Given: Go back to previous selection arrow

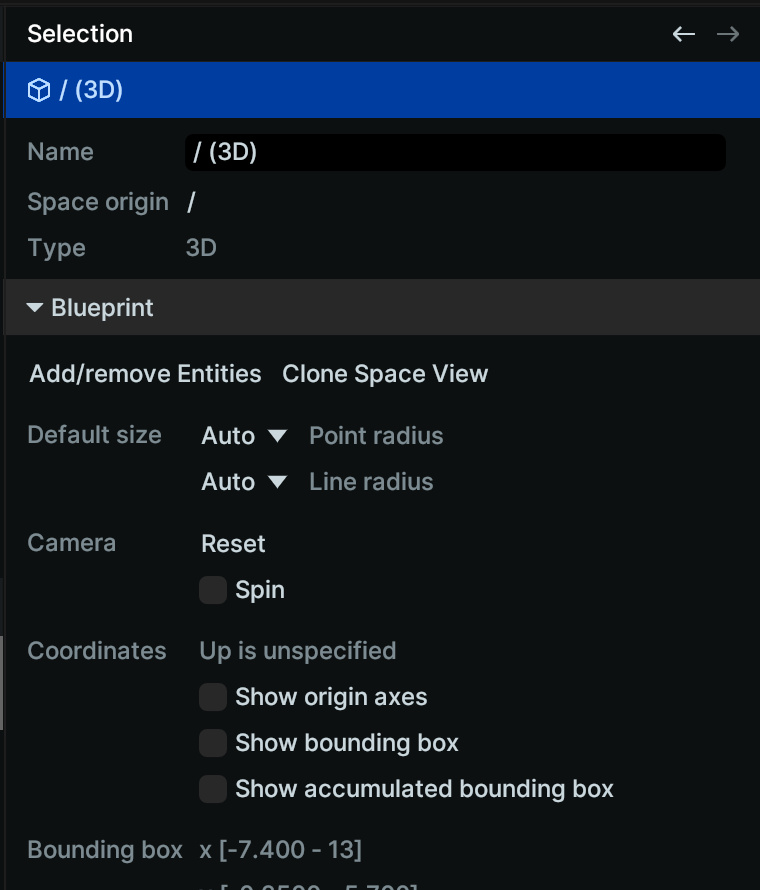Looking at the screenshot, I should 683,34.
